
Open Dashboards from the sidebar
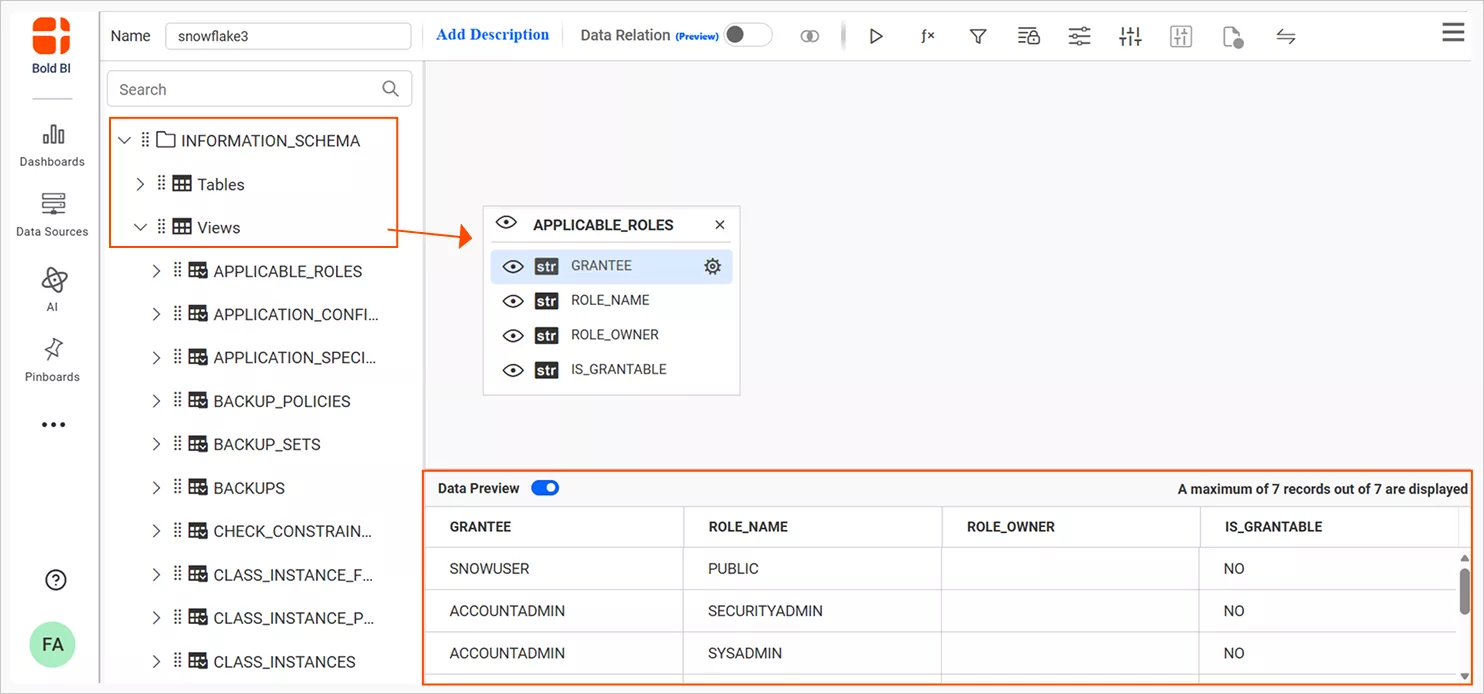[x=52, y=145]
